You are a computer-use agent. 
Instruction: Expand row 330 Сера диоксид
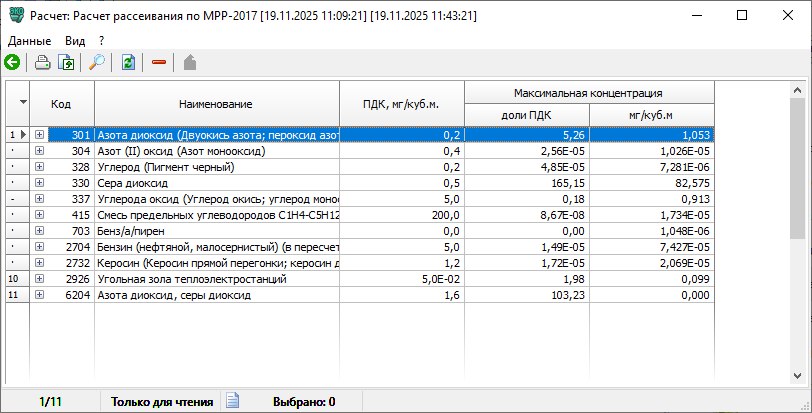click(40, 183)
